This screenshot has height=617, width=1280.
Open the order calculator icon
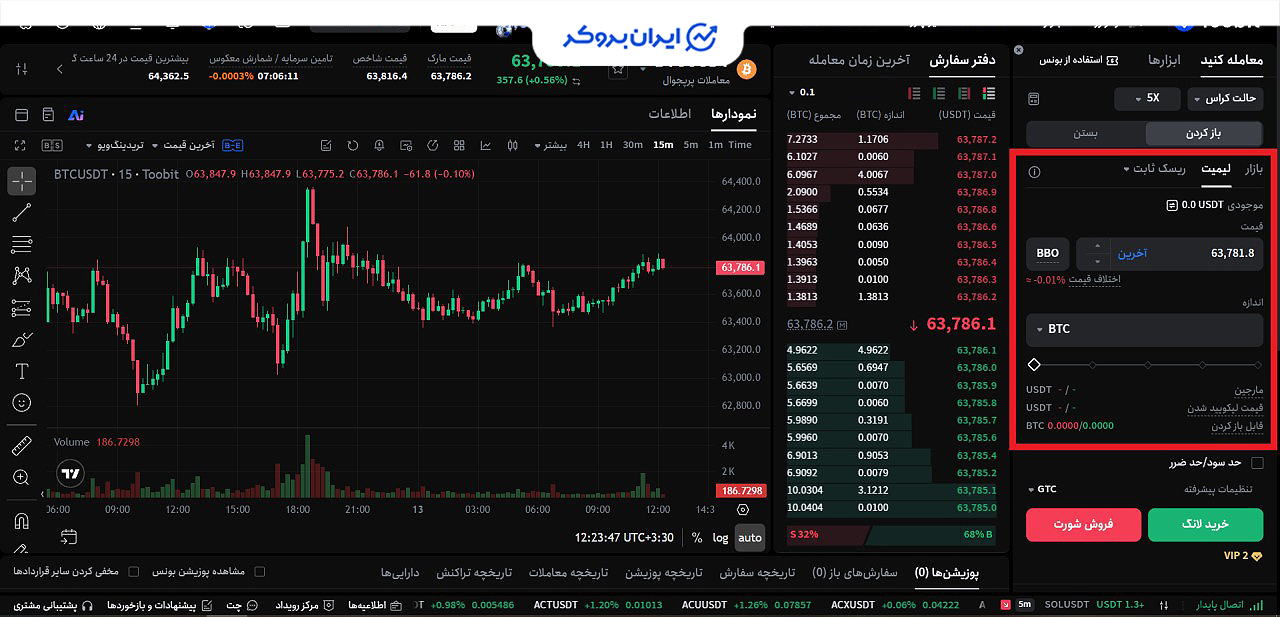point(1034,99)
